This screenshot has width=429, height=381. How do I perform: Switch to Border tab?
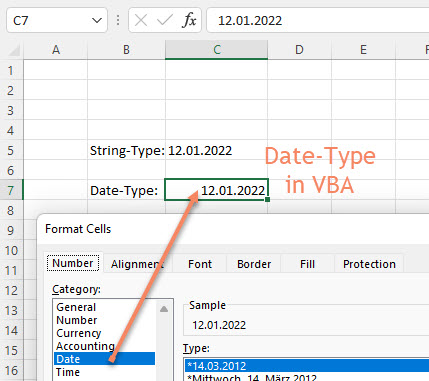254,264
